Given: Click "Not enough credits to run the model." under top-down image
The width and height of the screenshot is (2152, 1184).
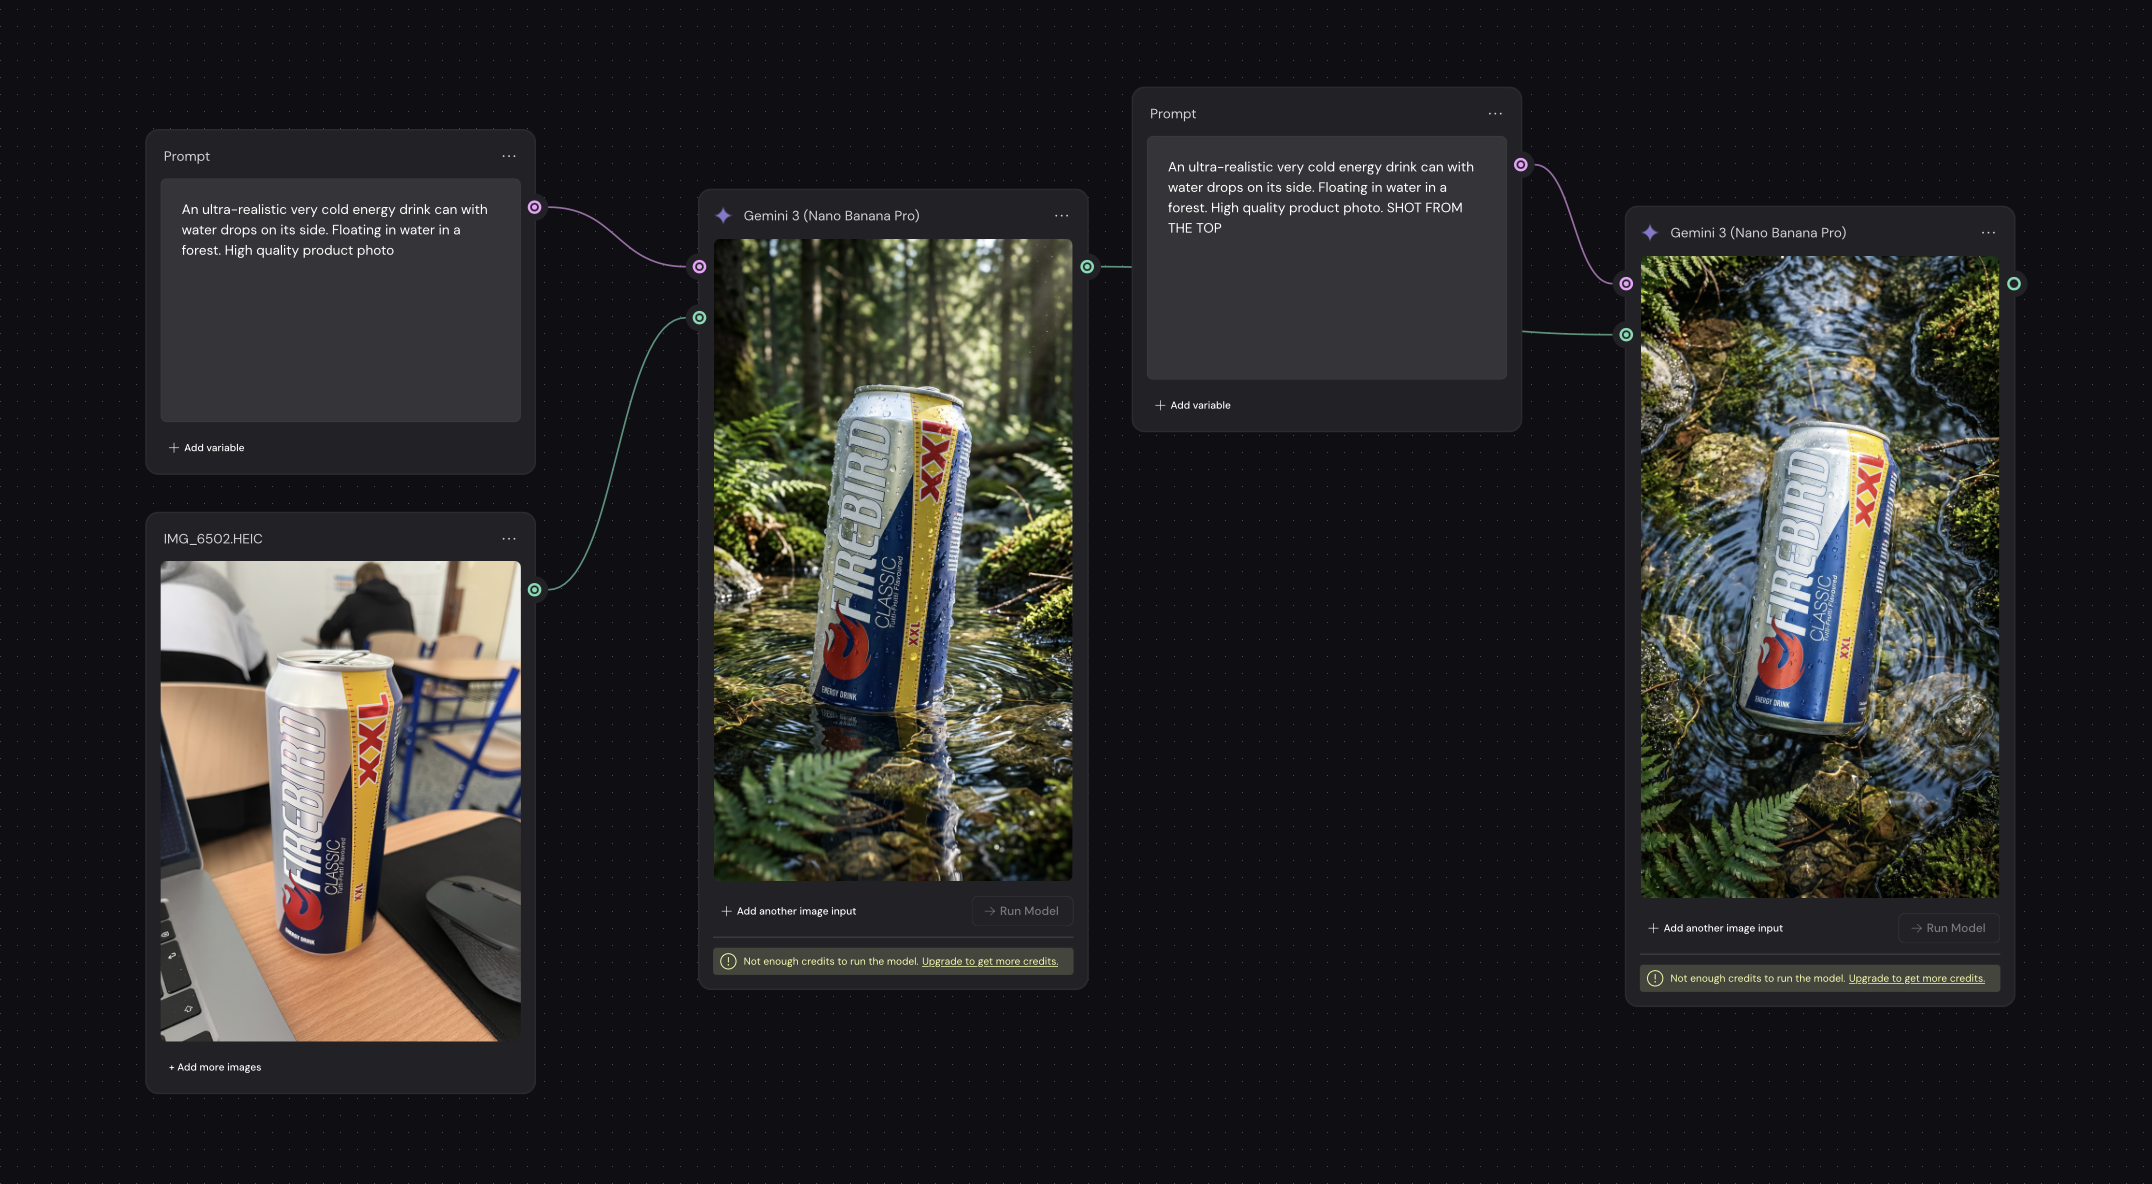Looking at the screenshot, I should pos(1758,979).
